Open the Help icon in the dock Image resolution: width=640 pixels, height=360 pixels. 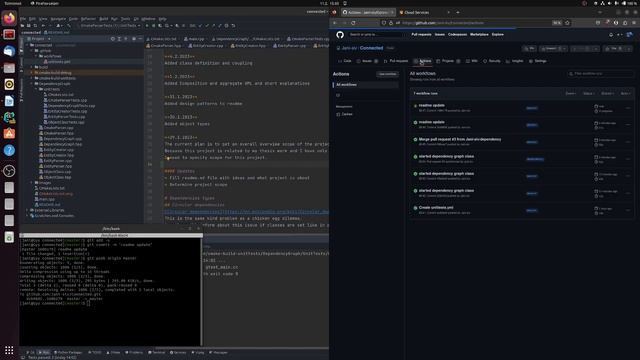(x=9, y=150)
